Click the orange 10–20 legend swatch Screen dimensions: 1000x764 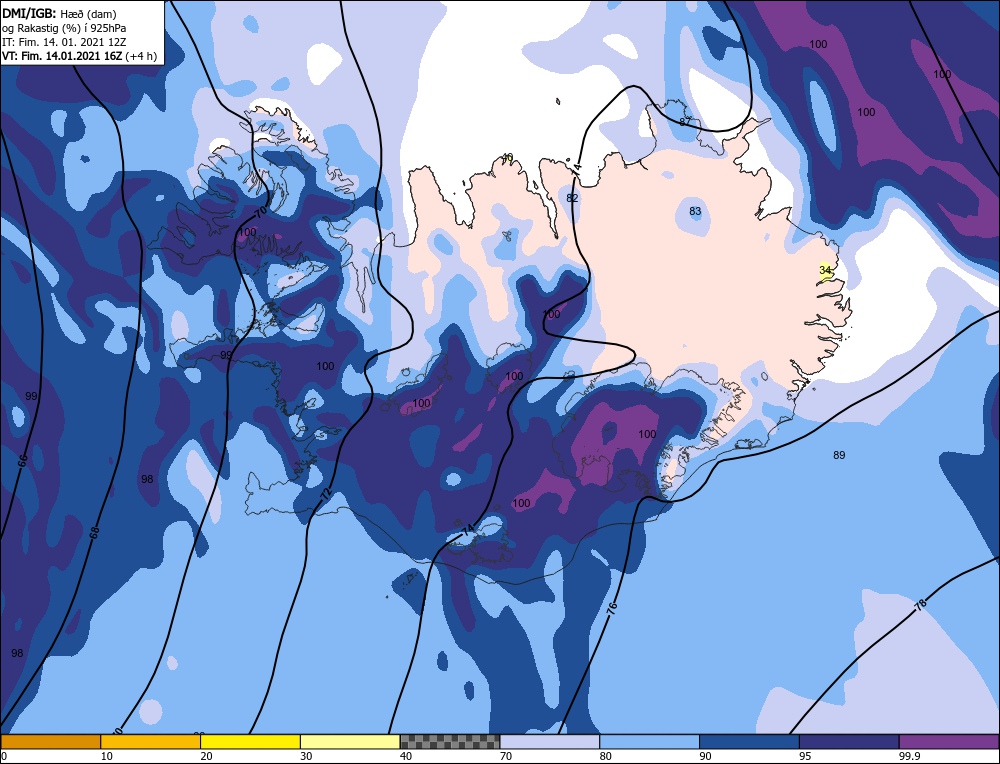[151, 741]
